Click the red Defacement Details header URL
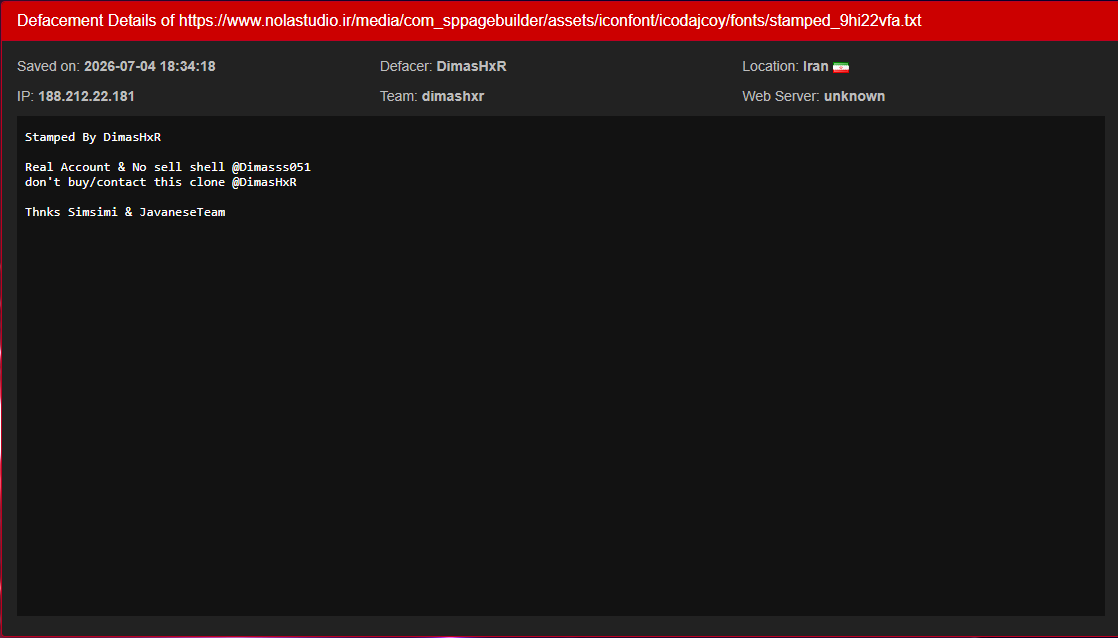 click(x=550, y=21)
